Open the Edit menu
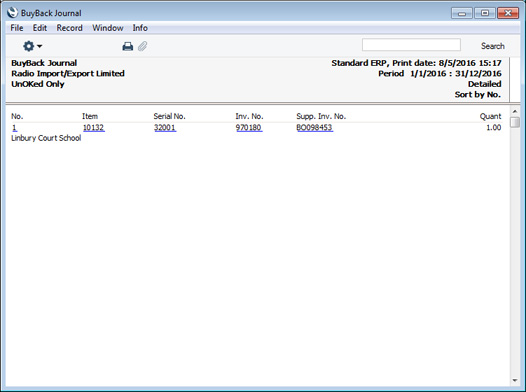This screenshot has height=392, width=526. tap(40, 28)
